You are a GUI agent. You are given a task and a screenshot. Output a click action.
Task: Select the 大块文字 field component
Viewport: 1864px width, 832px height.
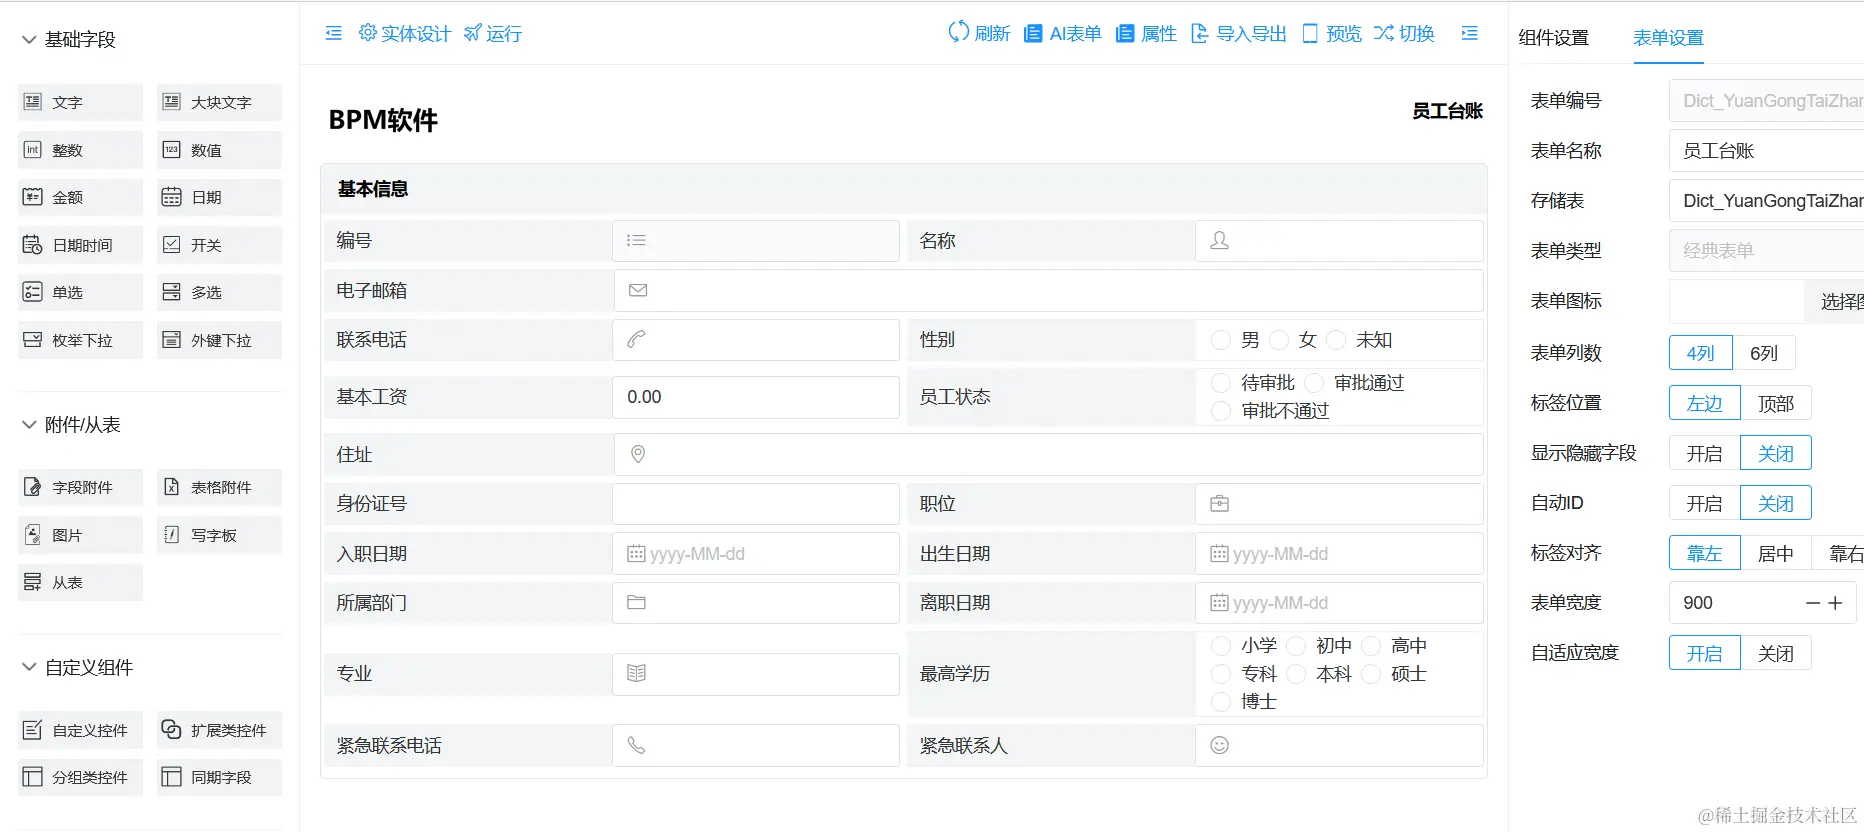pyautogui.click(x=219, y=102)
